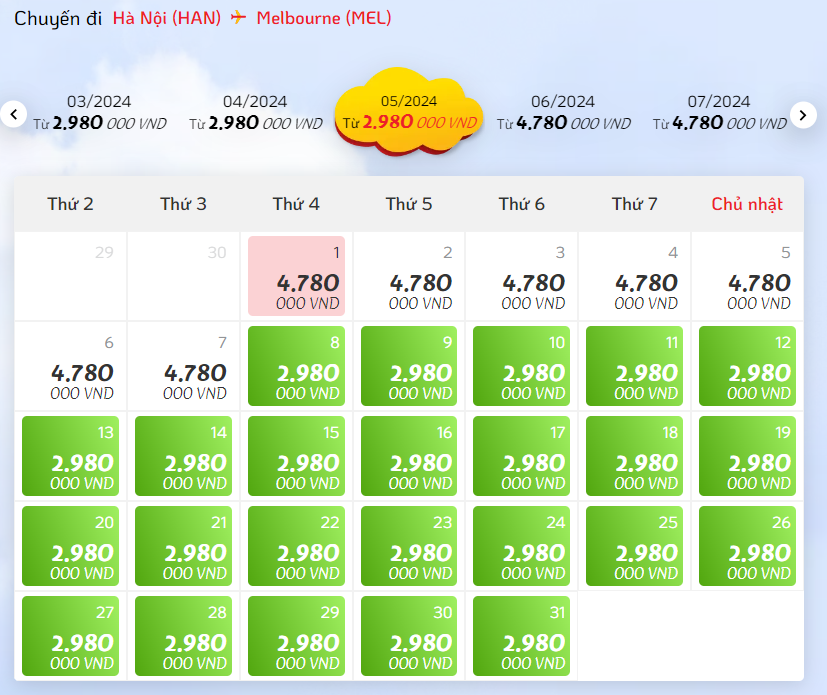Advance to later months with right arrow
The height and width of the screenshot is (695, 827).
click(x=803, y=114)
